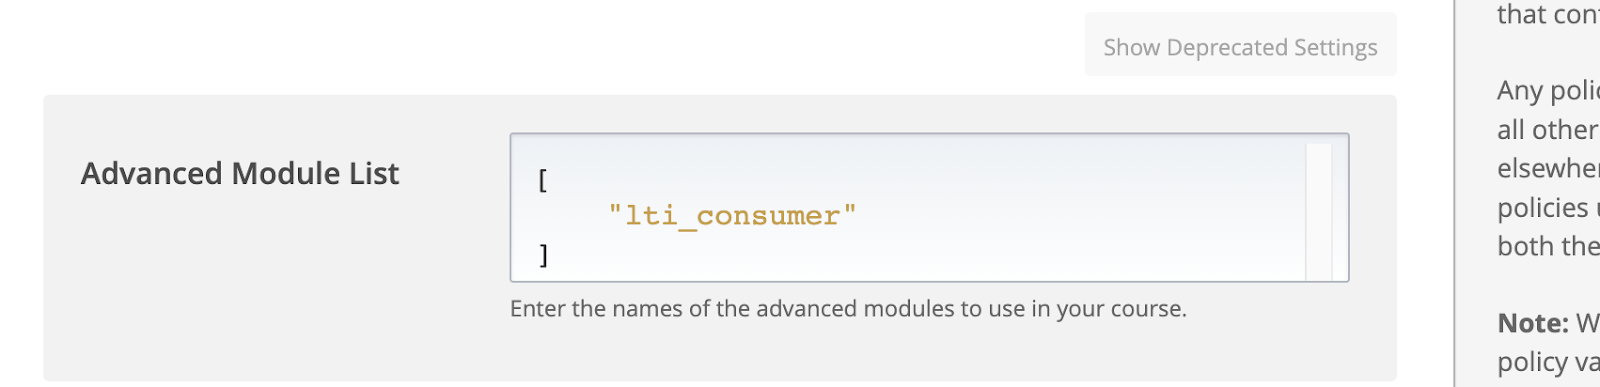Click the Show Deprecated Settings button
1600x387 pixels.
click(x=1240, y=45)
